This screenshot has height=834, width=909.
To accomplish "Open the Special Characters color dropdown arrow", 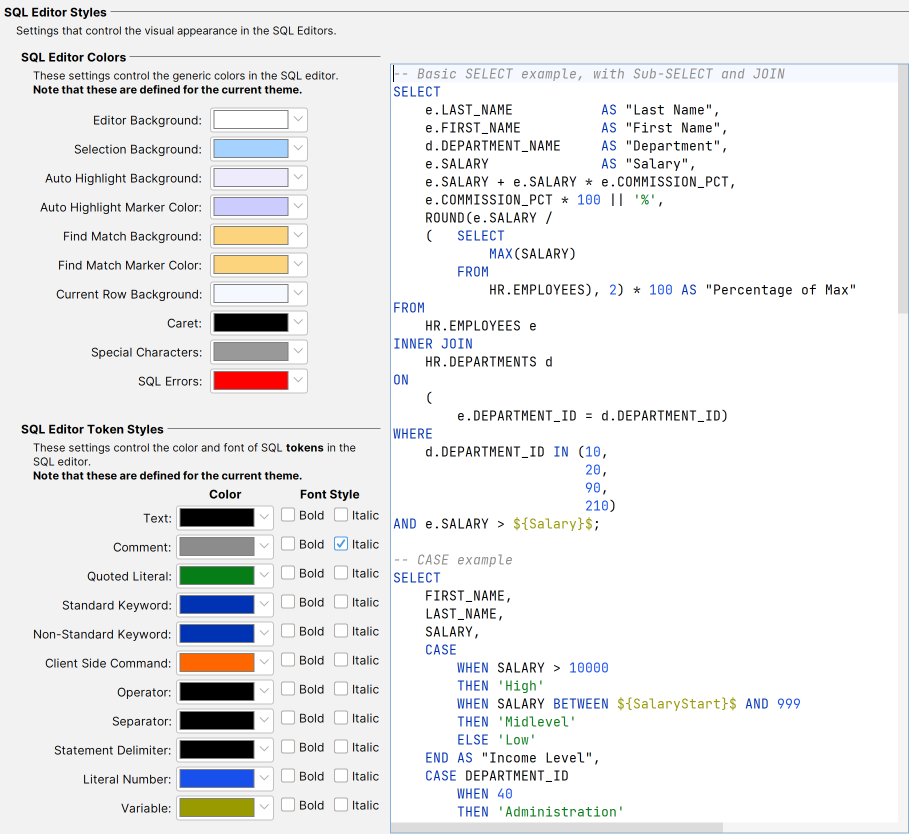I will 299,352.
